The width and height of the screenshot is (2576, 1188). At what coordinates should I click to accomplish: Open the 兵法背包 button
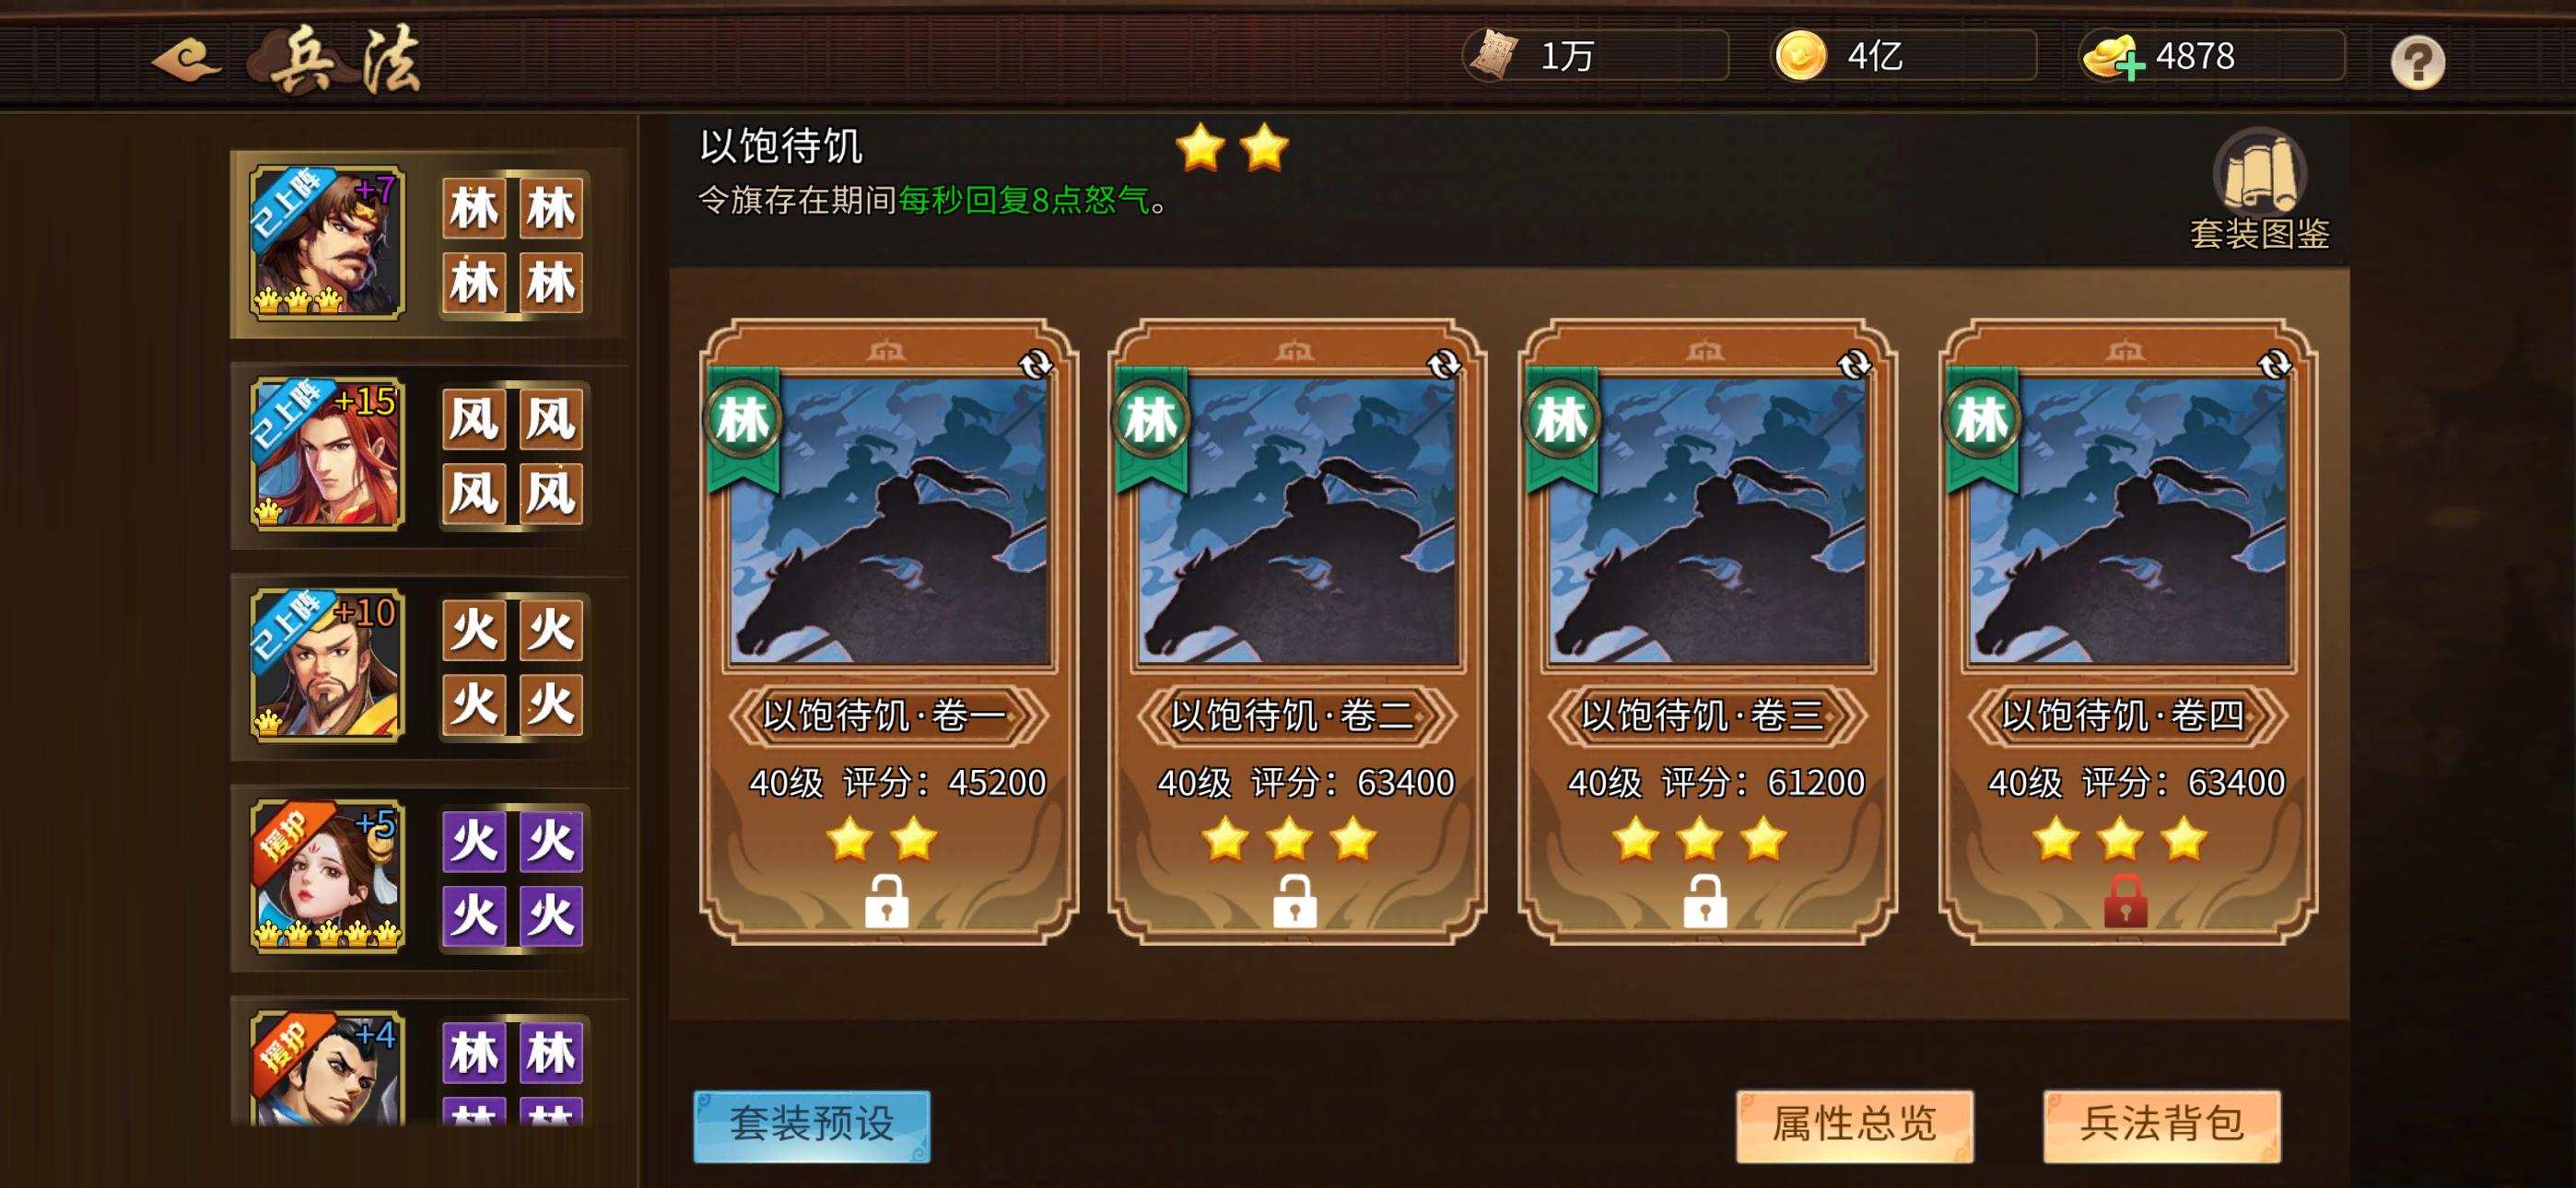2162,1125
